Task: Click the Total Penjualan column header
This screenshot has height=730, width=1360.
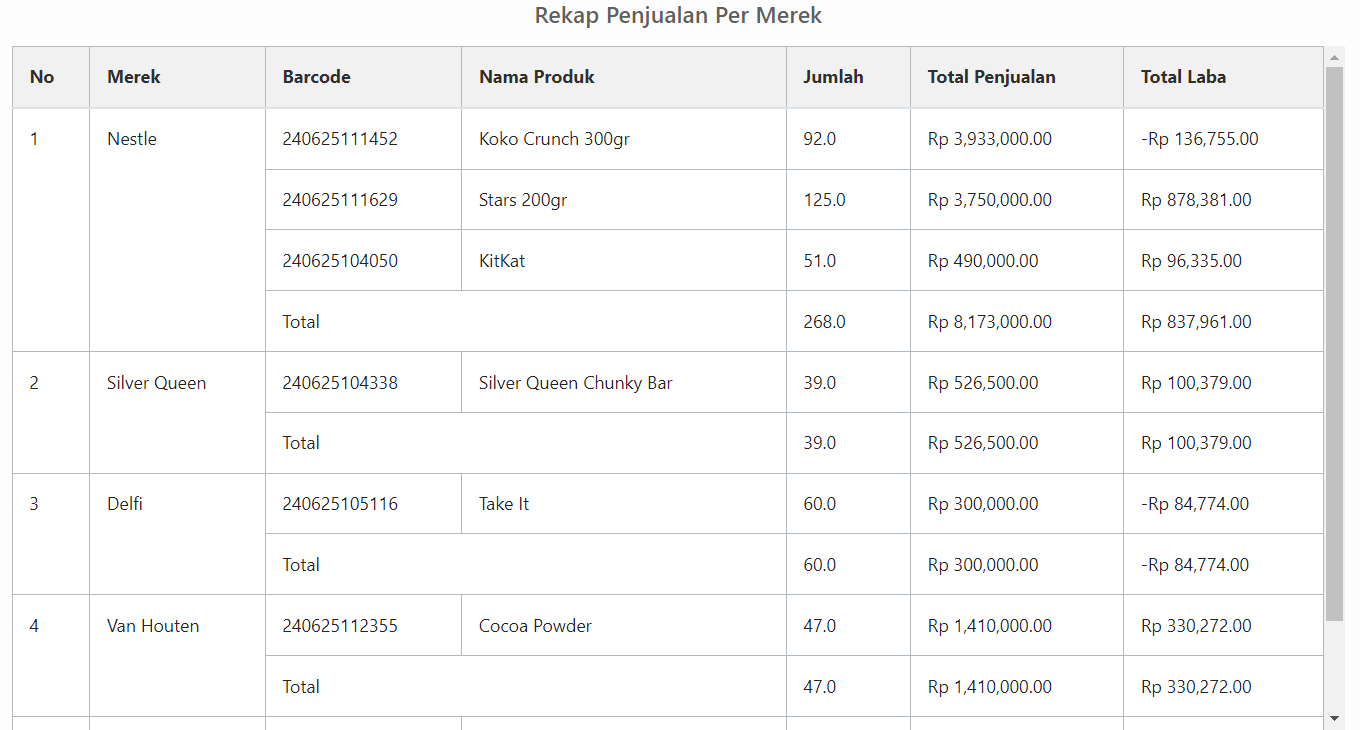Action: click(x=991, y=77)
